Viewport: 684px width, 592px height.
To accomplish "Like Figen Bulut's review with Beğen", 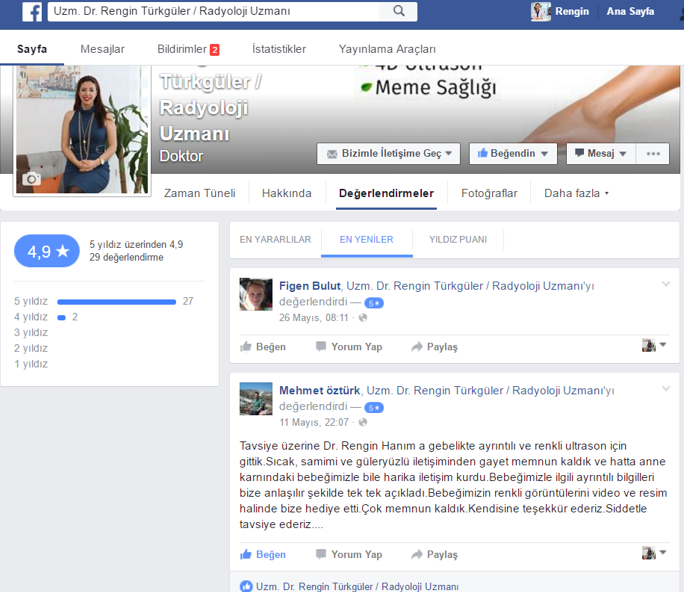I will [263, 347].
